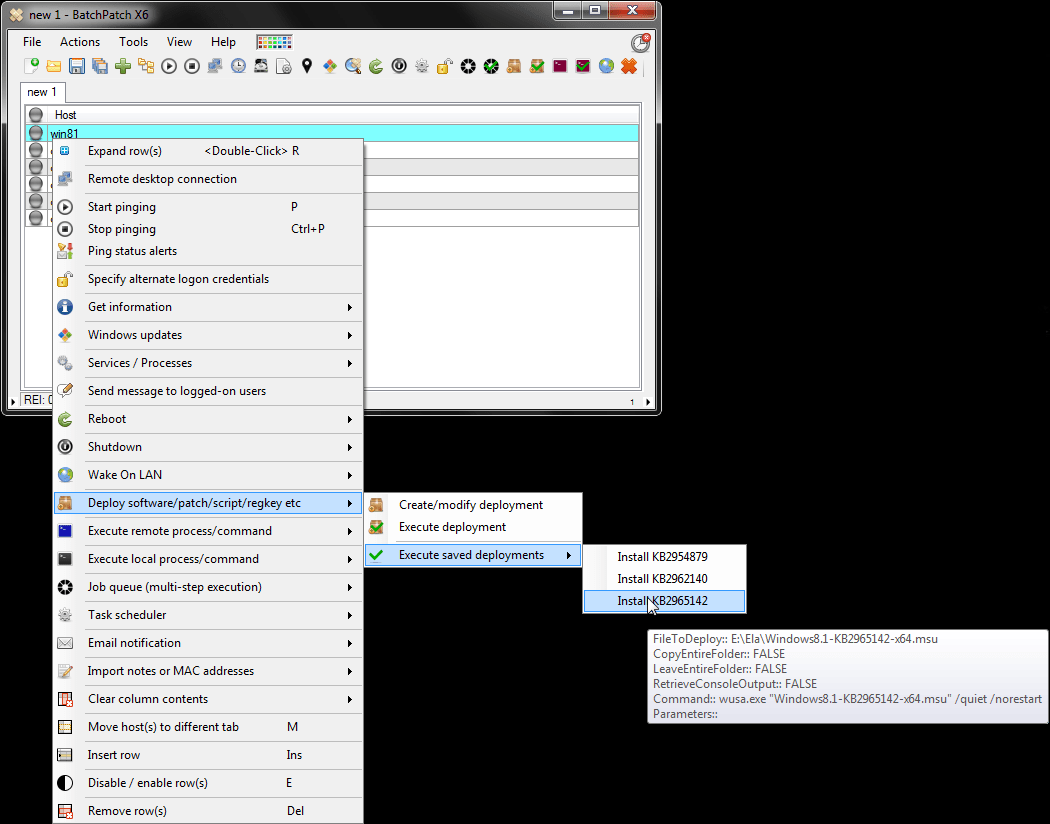This screenshot has height=824, width=1050.
Task: Choose Expand row(s) entry
Action: pos(208,151)
